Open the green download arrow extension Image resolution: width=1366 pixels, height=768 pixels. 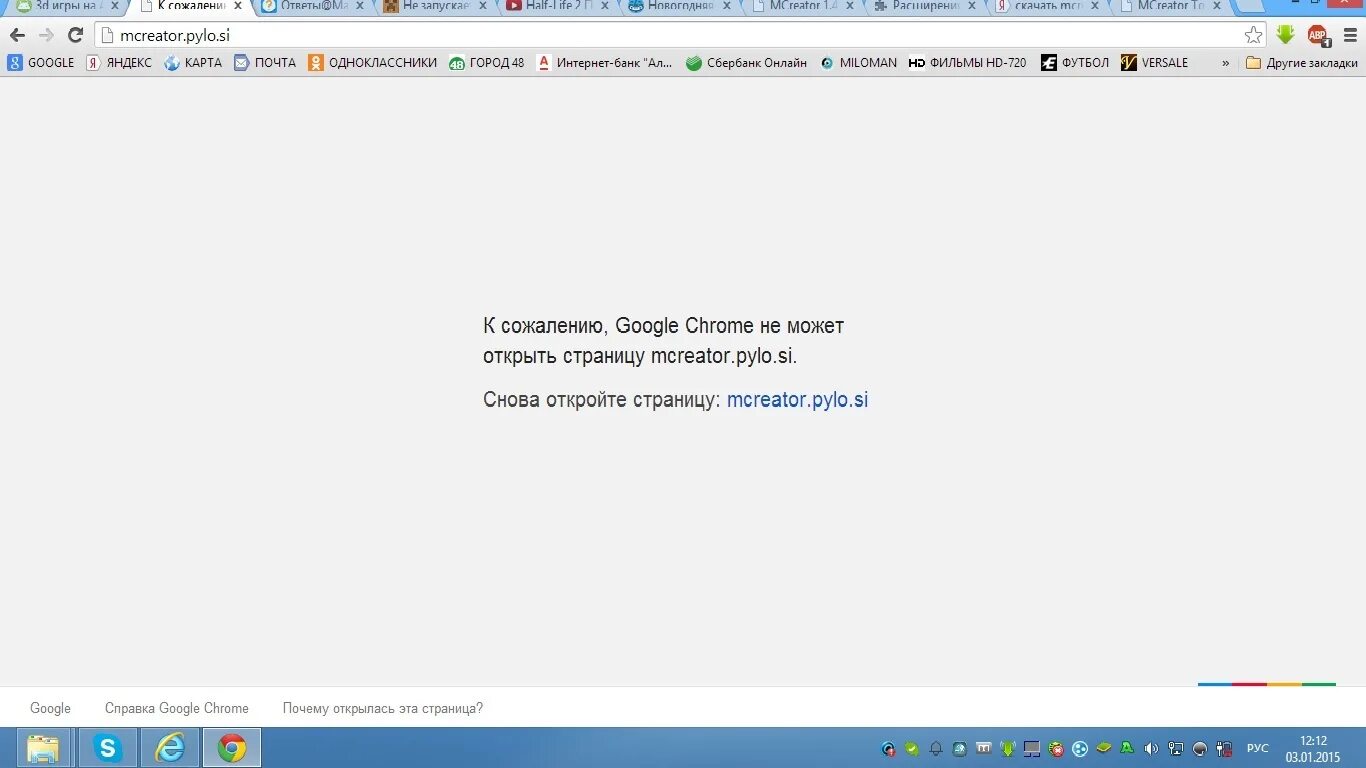point(1286,35)
